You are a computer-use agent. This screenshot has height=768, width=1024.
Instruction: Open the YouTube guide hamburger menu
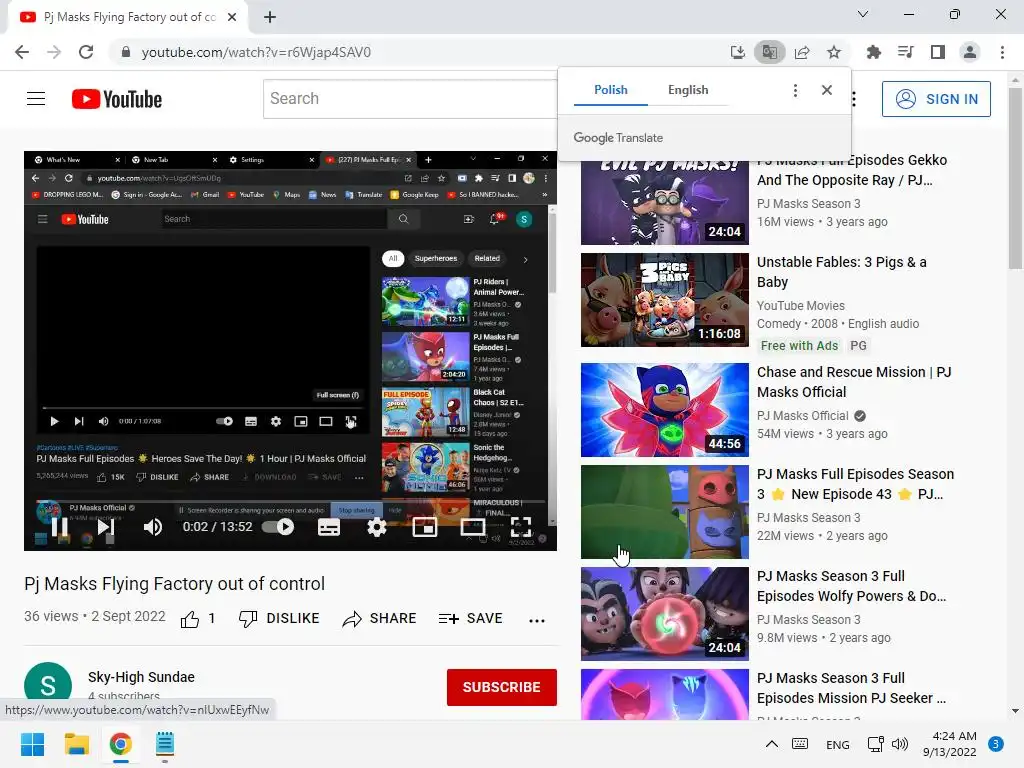pyautogui.click(x=36, y=99)
